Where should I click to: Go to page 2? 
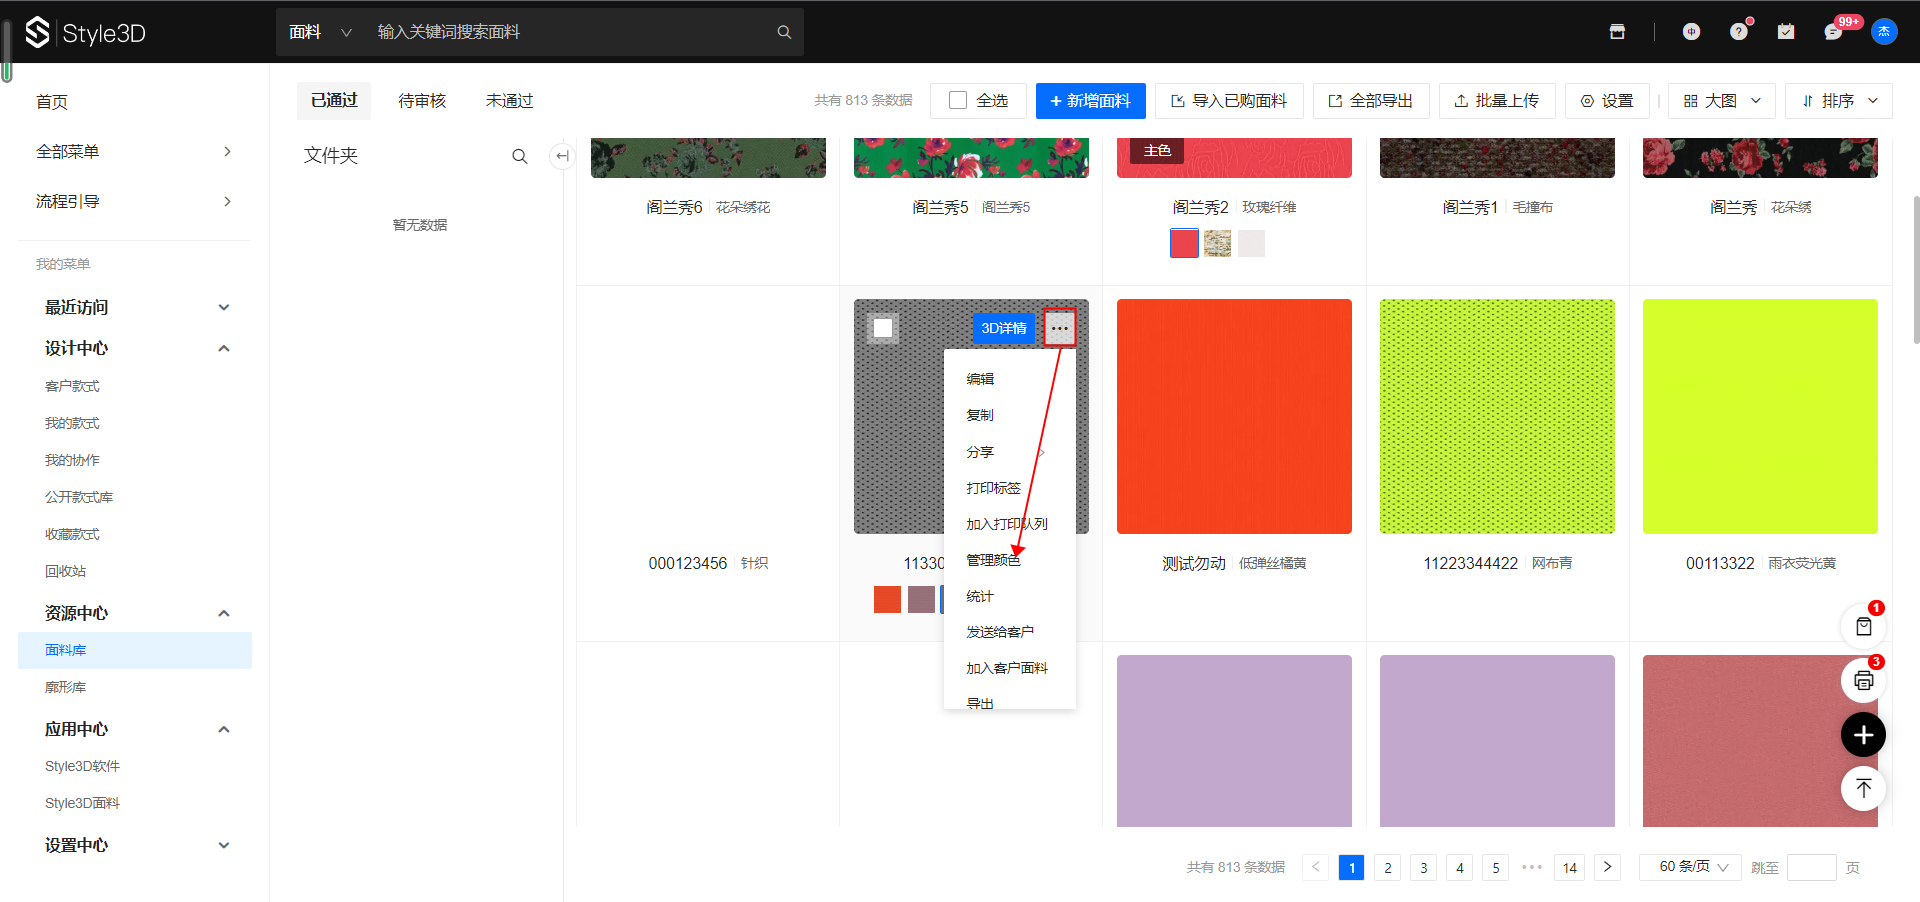click(x=1388, y=867)
